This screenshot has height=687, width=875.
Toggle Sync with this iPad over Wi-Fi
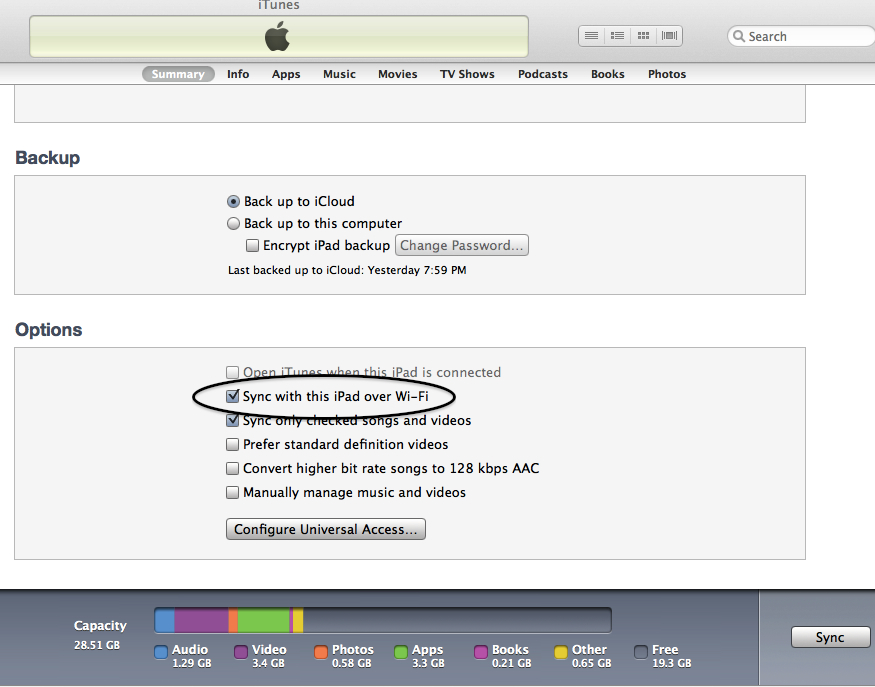coord(232,396)
